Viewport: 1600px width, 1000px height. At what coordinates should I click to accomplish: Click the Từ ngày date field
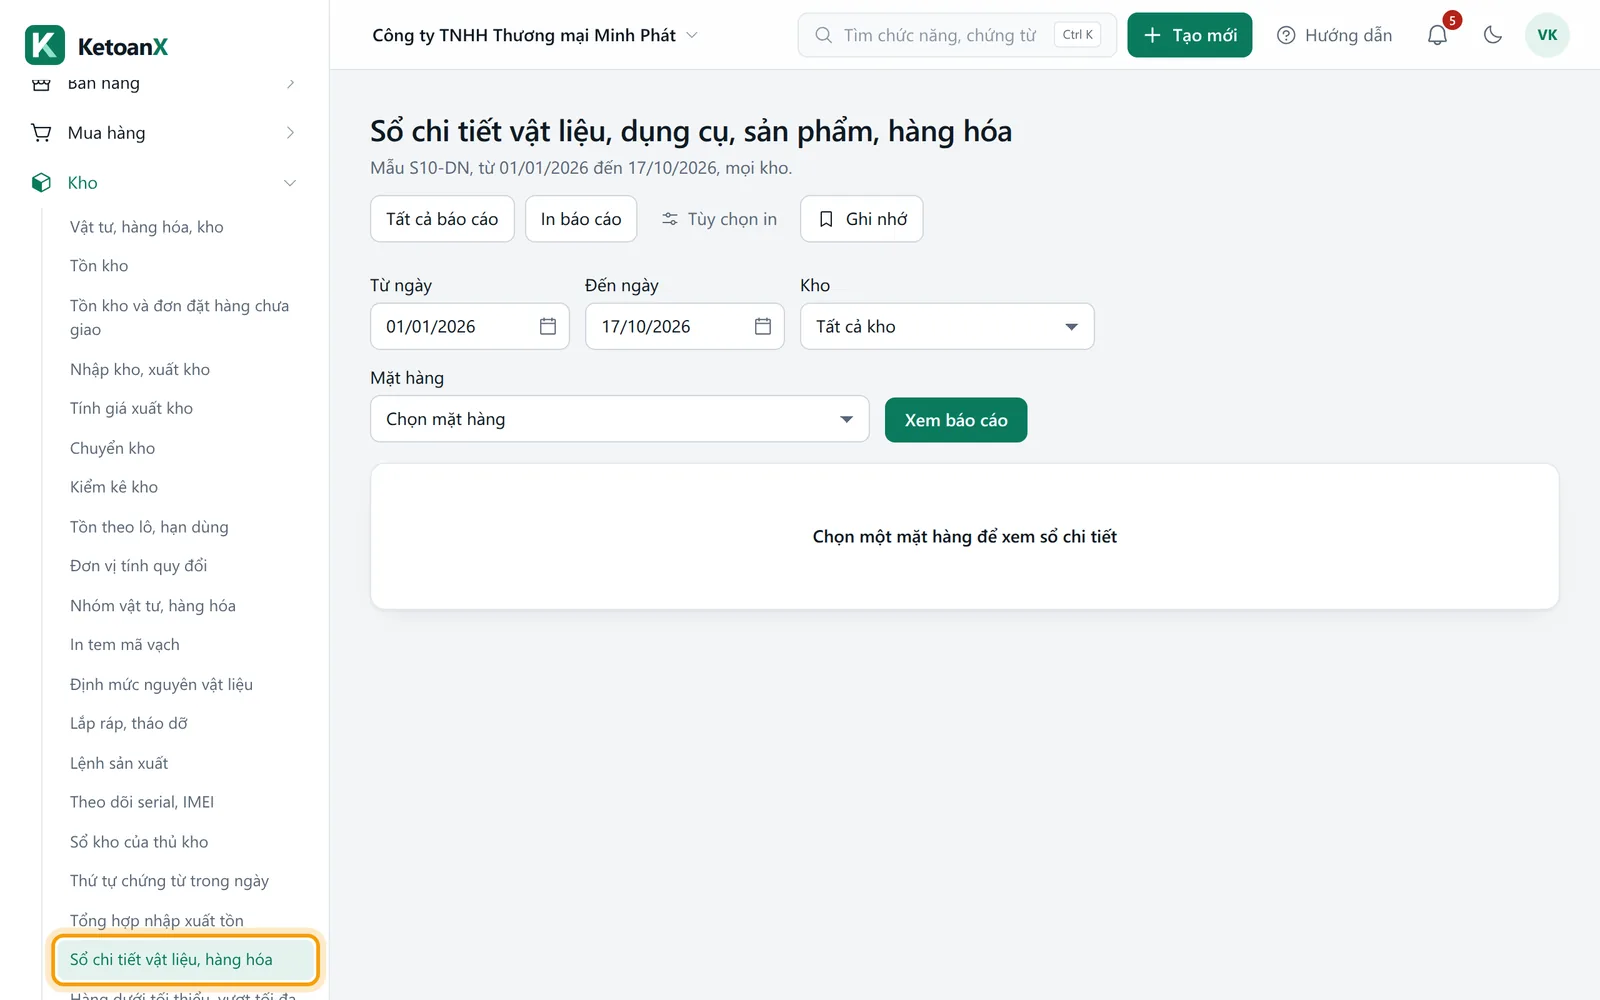pyautogui.click(x=470, y=326)
